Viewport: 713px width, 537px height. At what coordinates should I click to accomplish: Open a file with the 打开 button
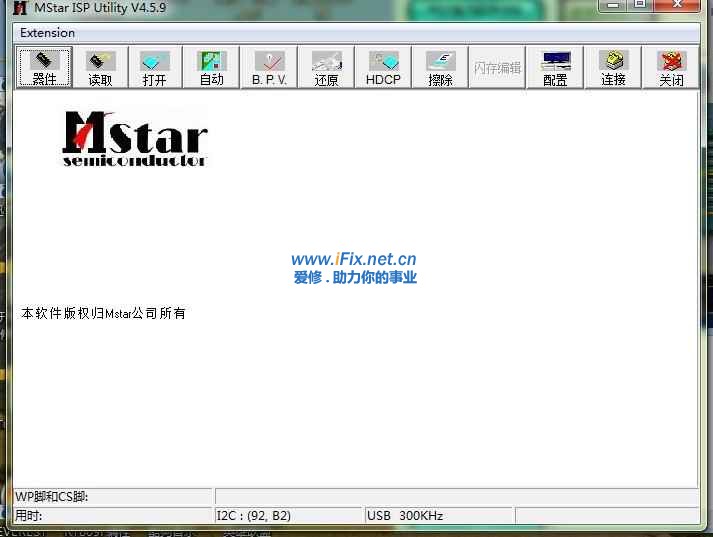155,68
